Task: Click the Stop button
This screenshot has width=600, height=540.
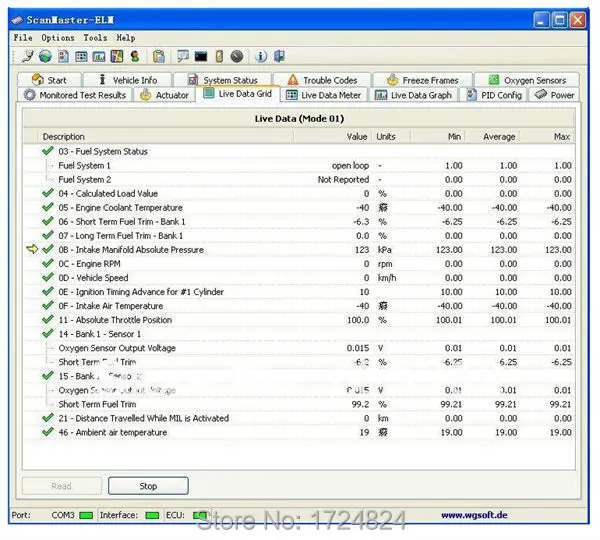Action: click(148, 486)
